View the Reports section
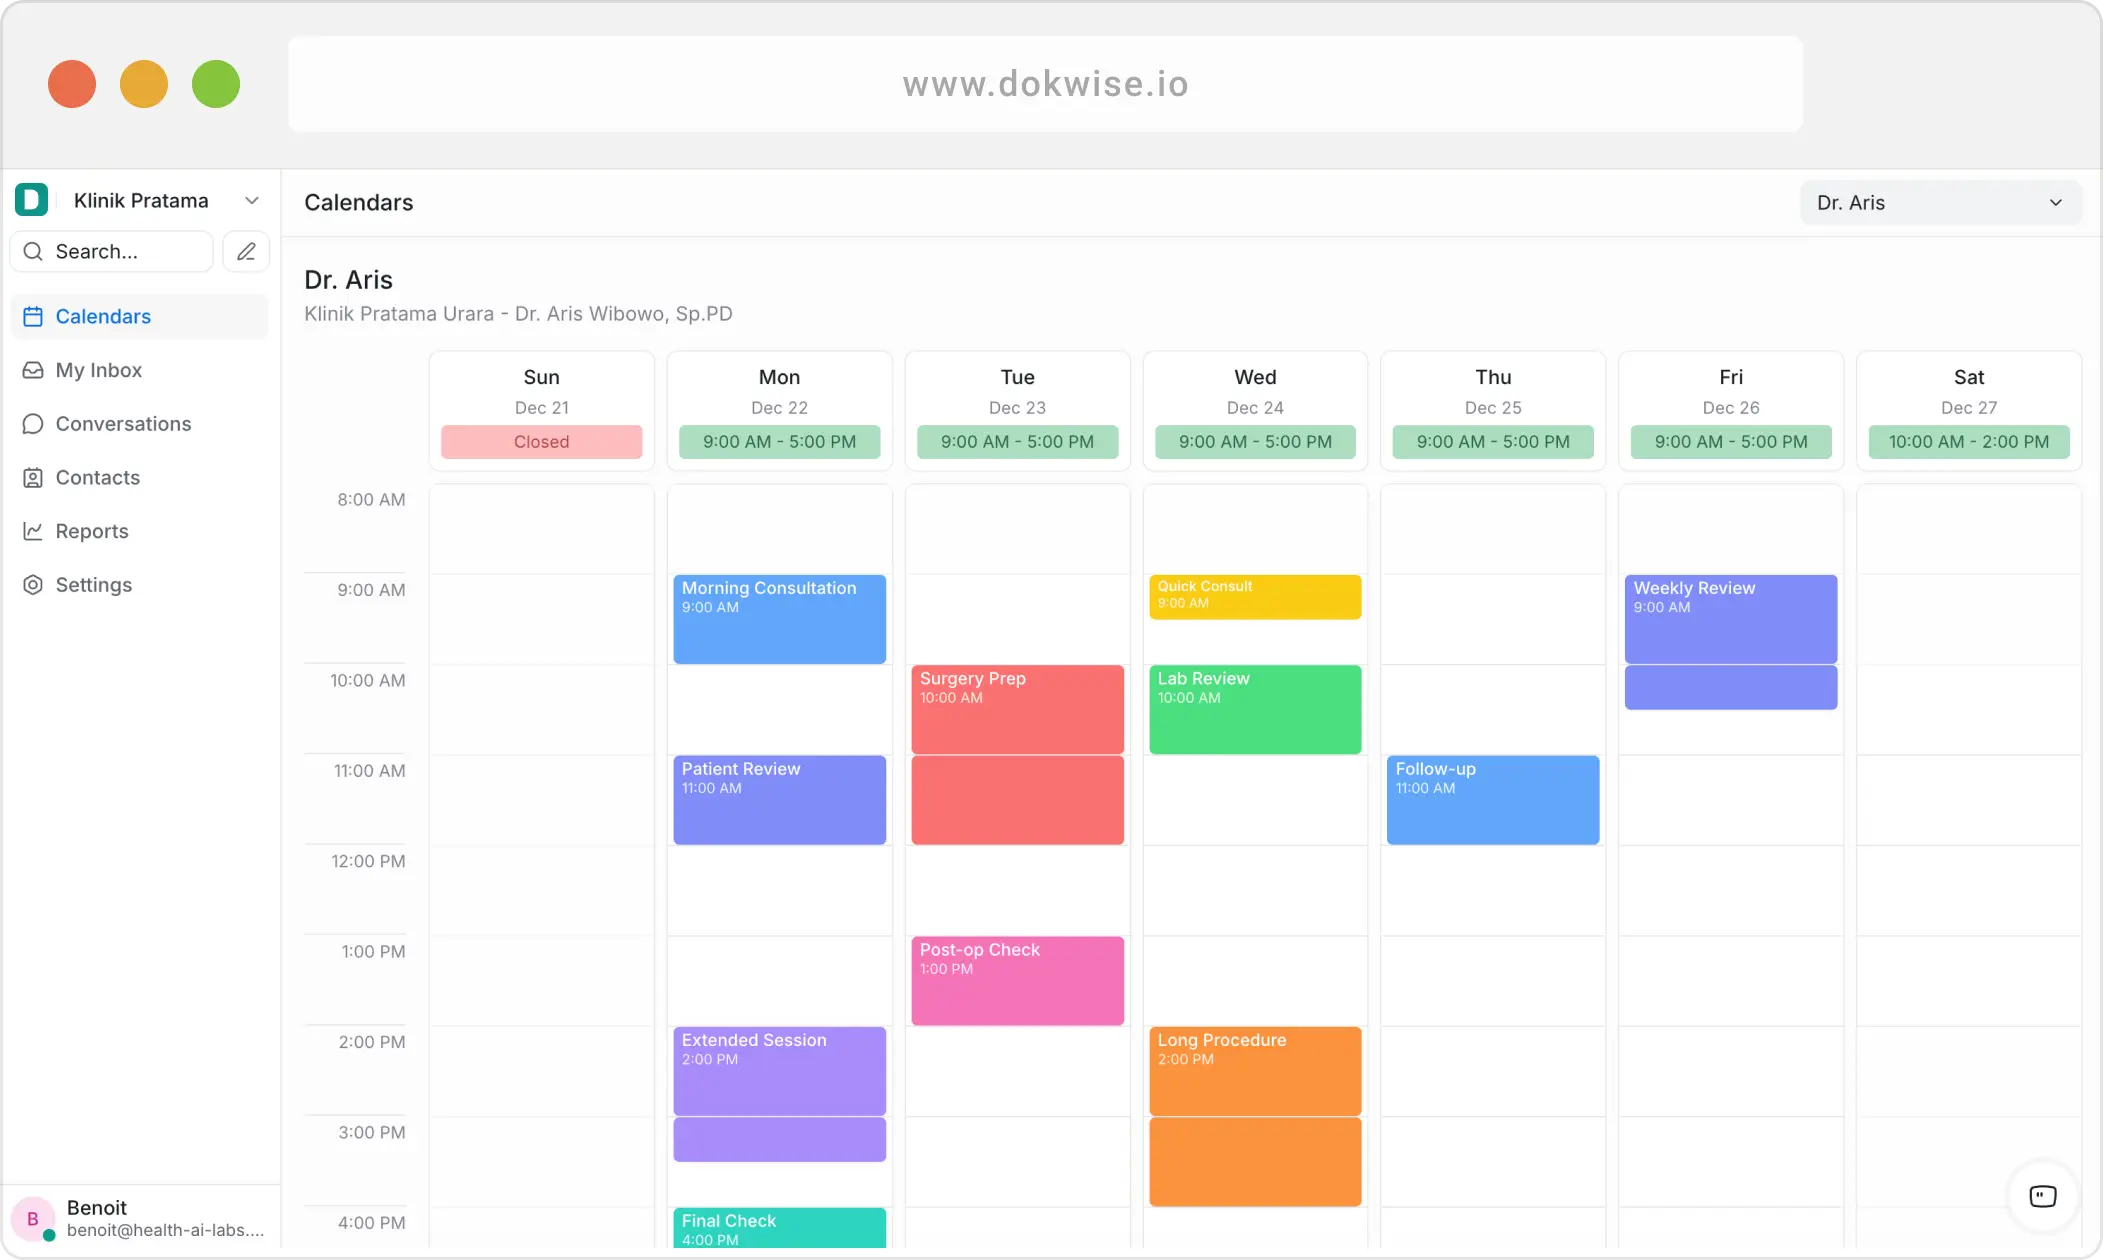 click(92, 531)
